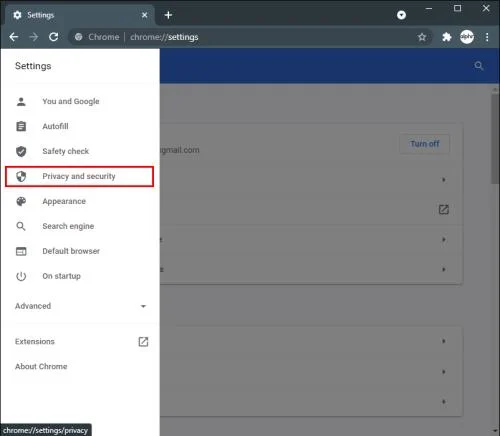Click the browser window icon for Default browser

pos(21,251)
